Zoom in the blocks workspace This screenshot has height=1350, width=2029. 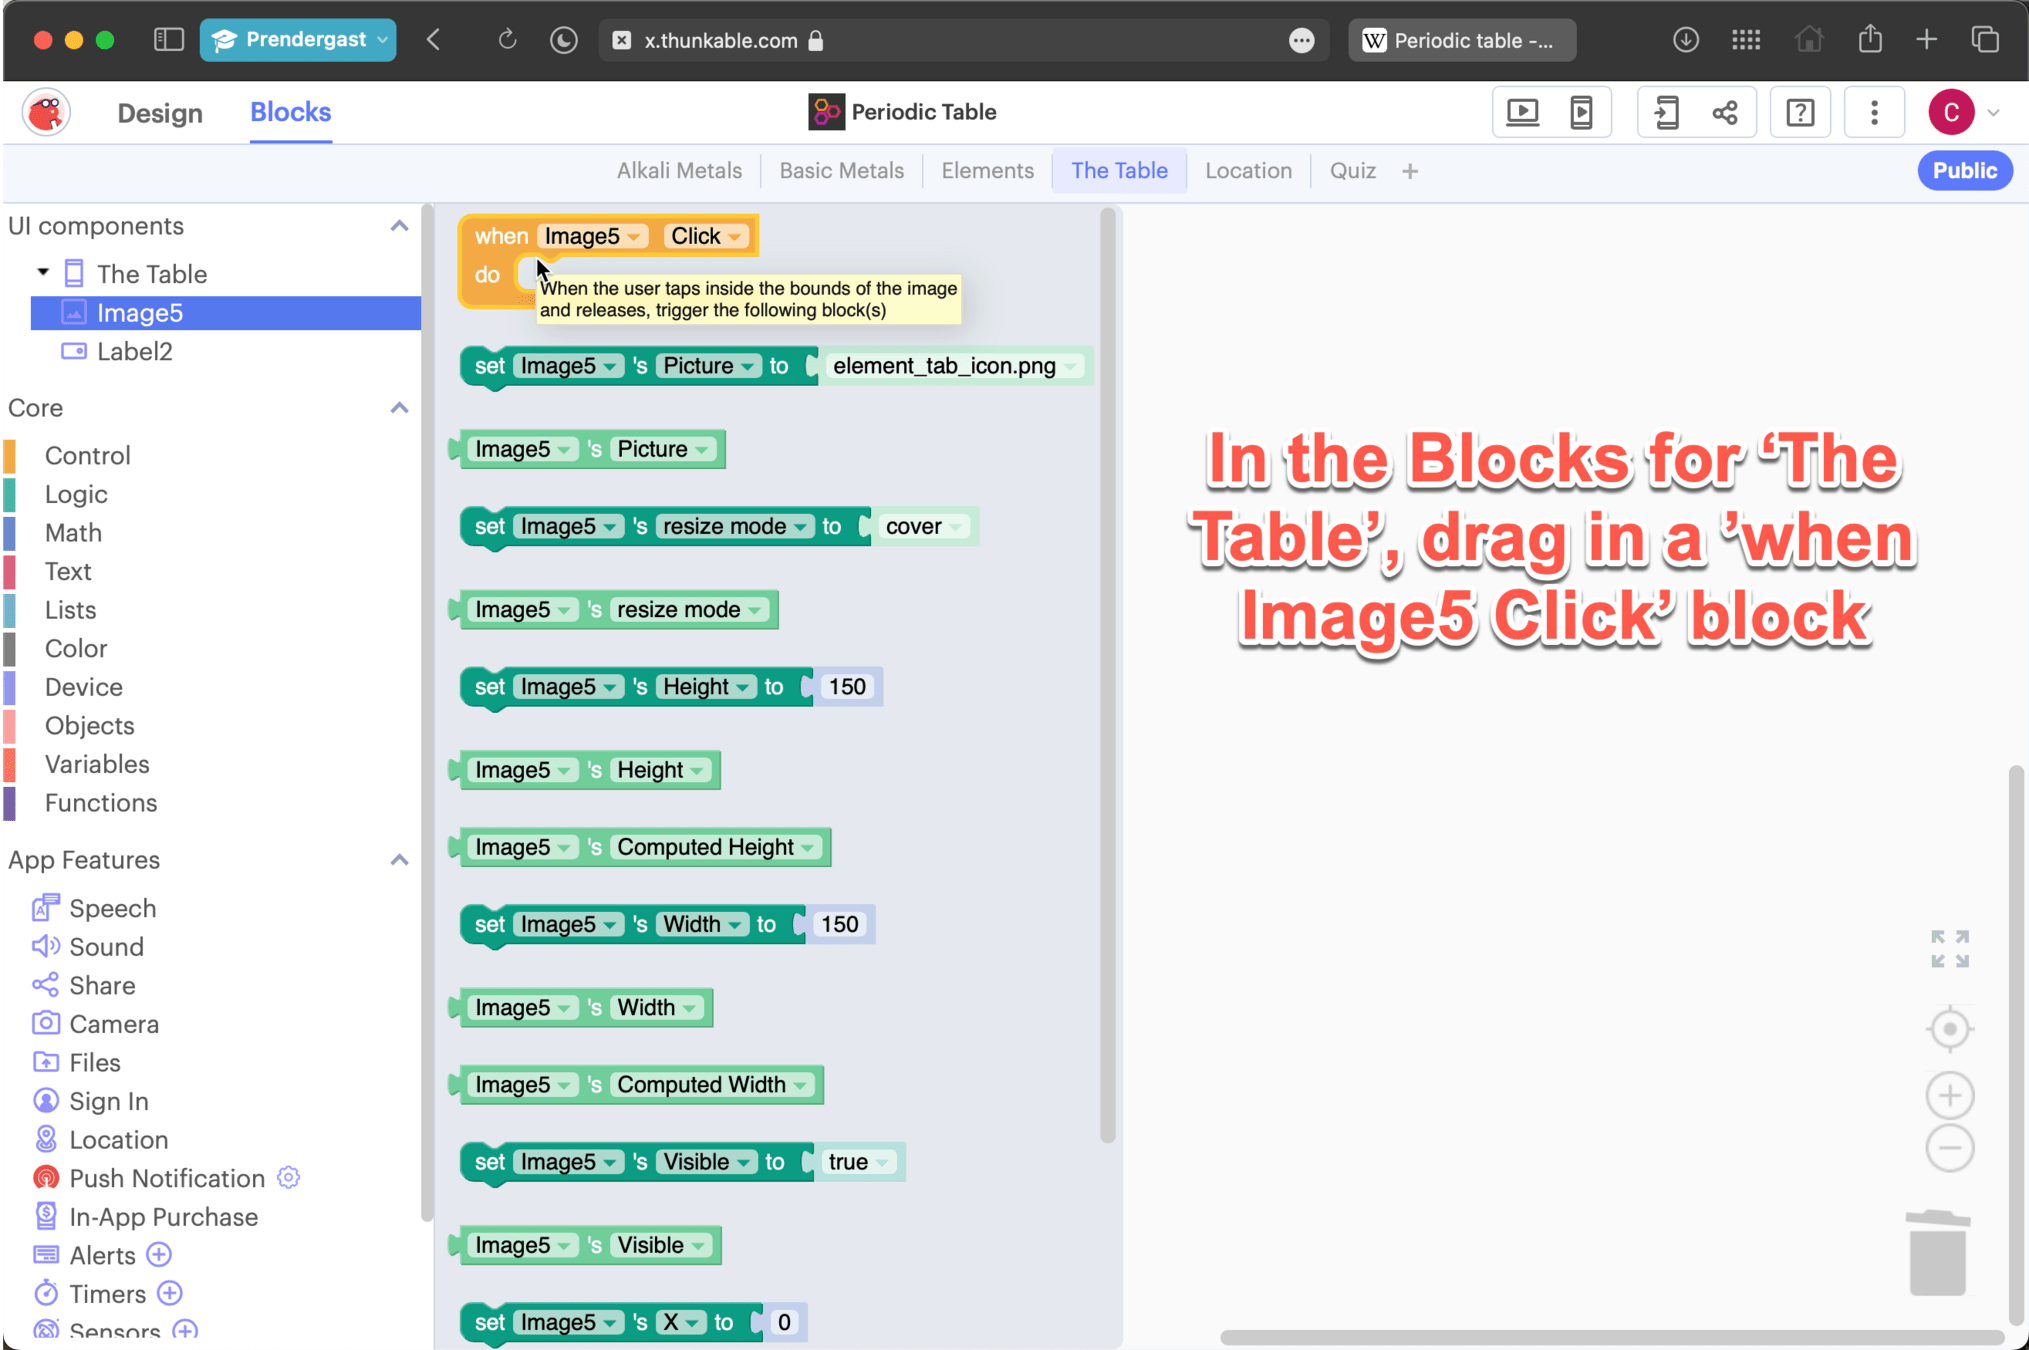pos(1949,1096)
